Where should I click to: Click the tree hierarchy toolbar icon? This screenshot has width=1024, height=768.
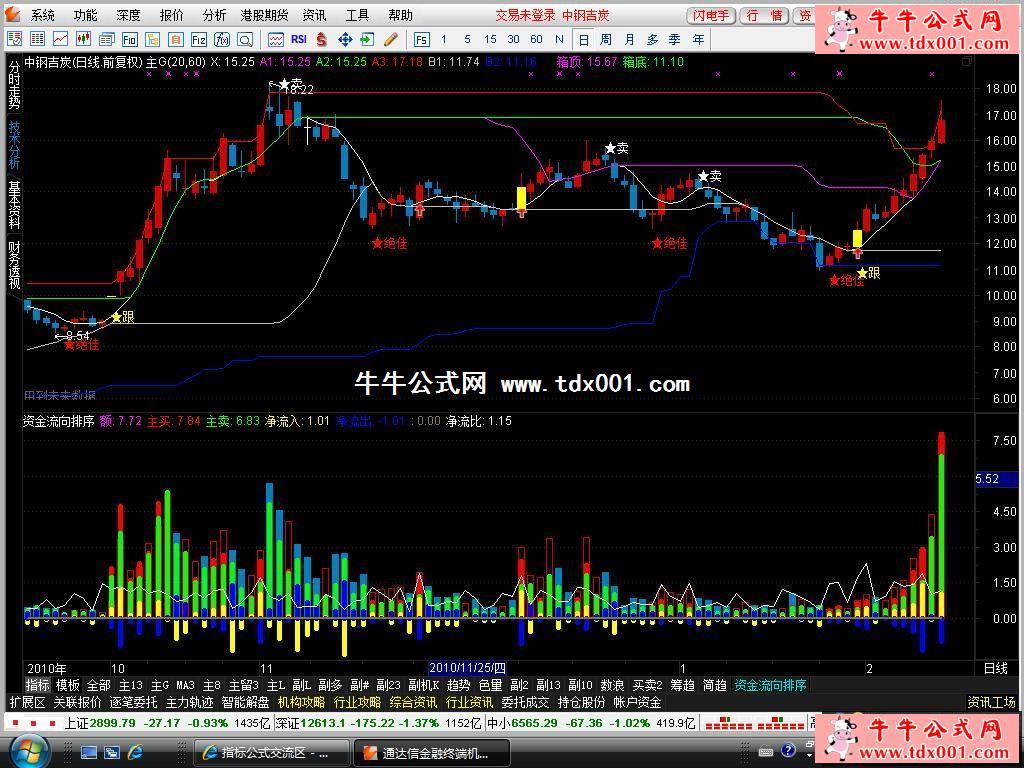tap(152, 40)
